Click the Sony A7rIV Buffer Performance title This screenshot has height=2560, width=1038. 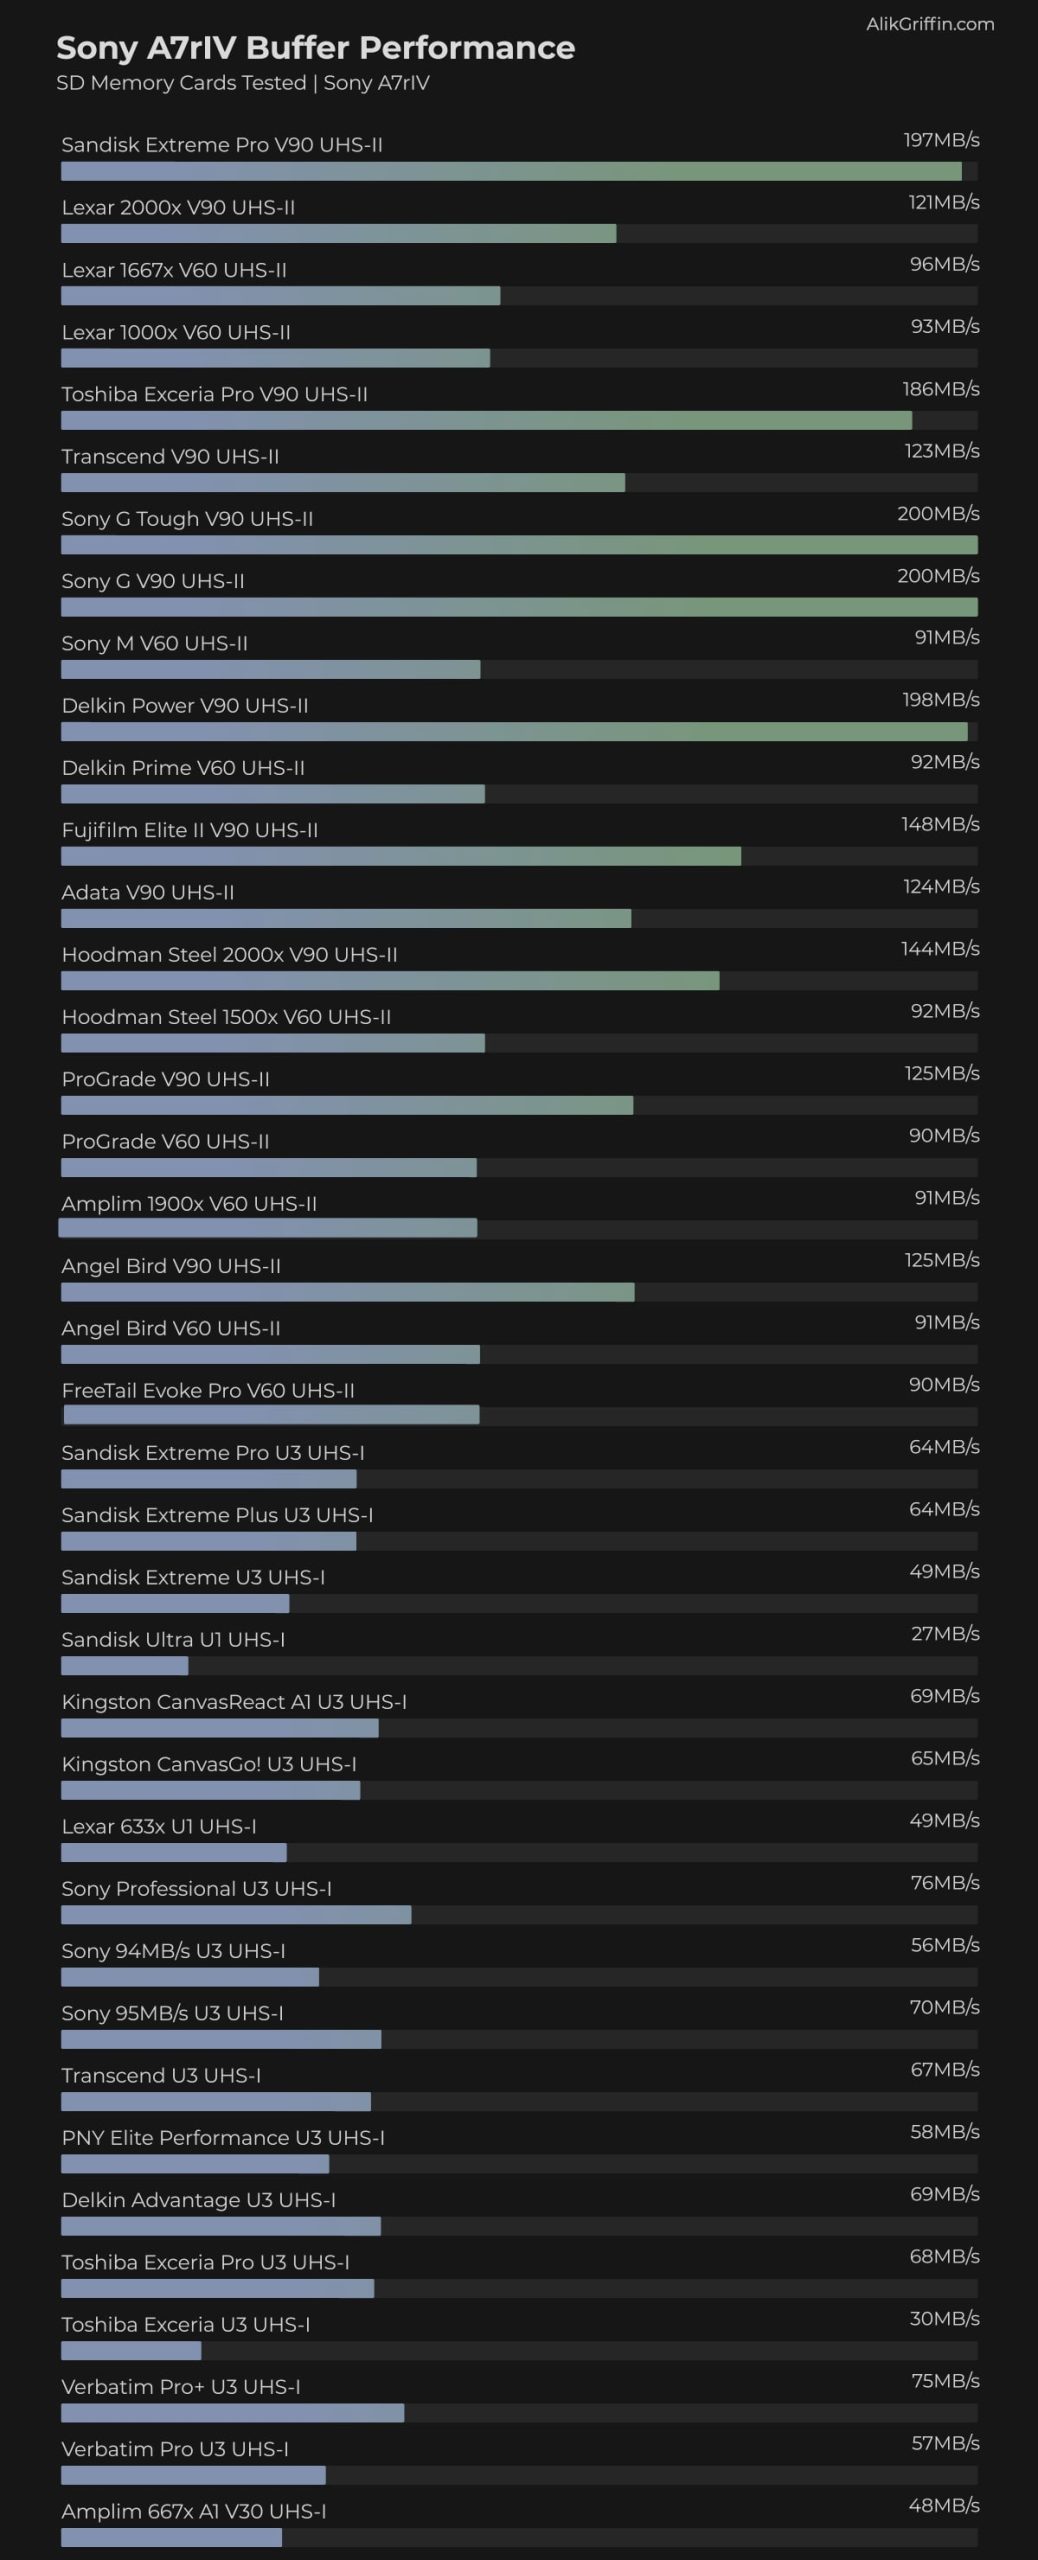pos(315,47)
